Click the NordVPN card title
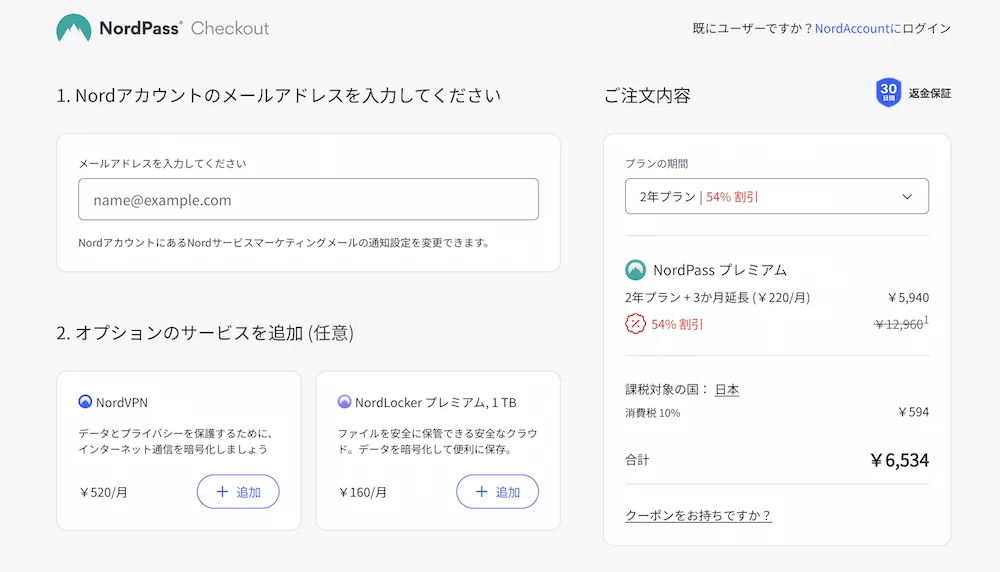 pos(122,402)
